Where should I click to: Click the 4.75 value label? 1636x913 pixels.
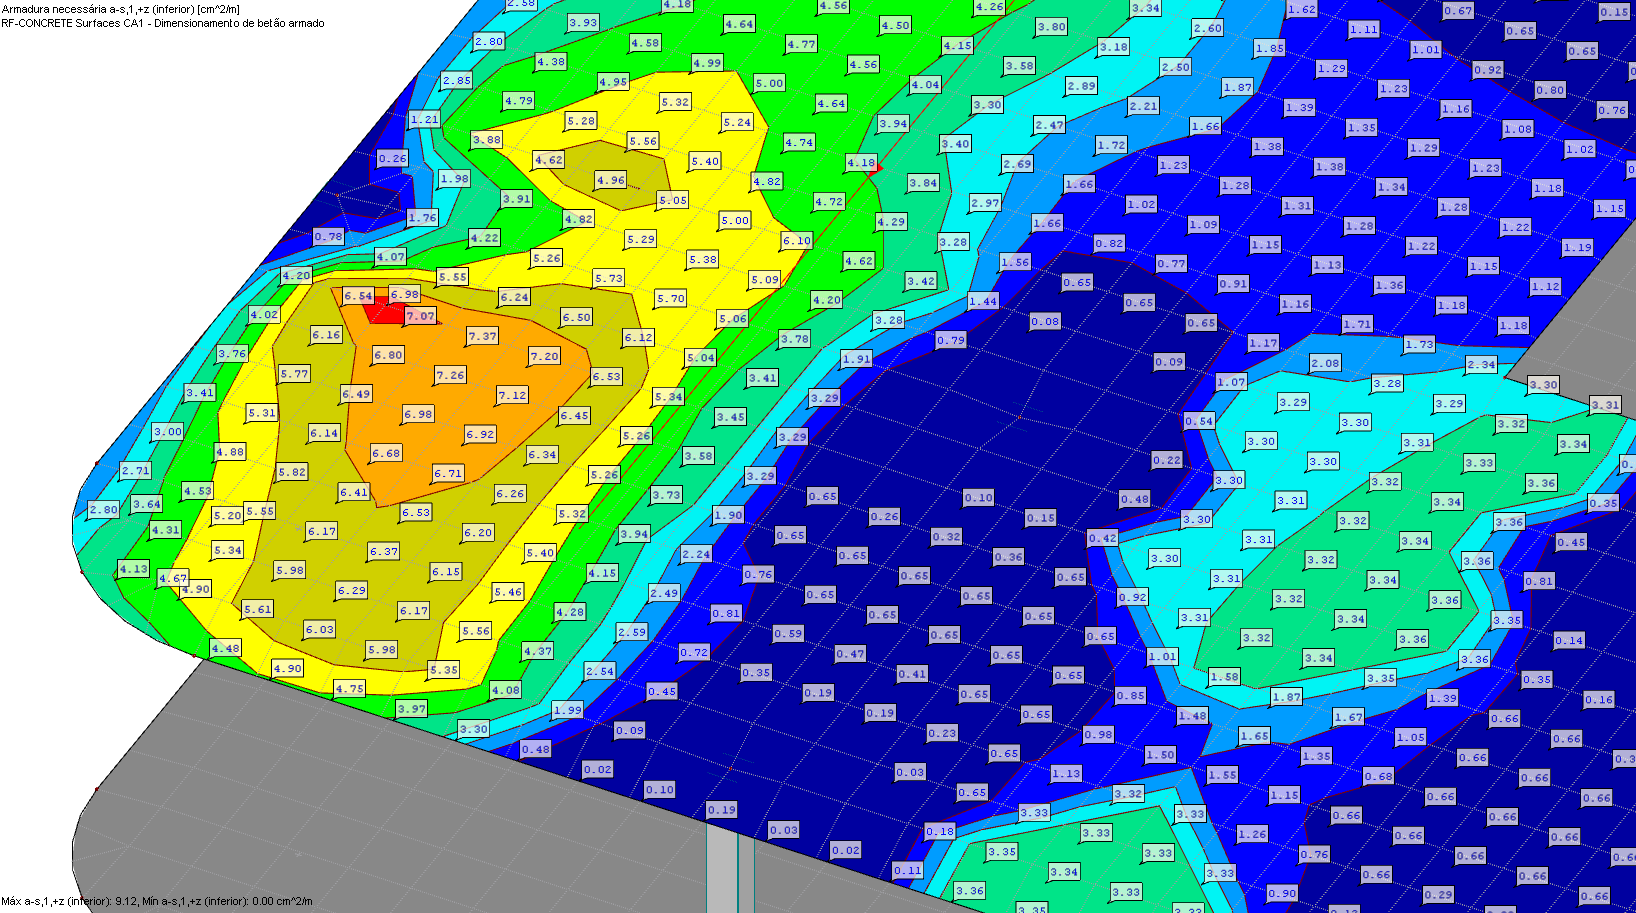351,688
